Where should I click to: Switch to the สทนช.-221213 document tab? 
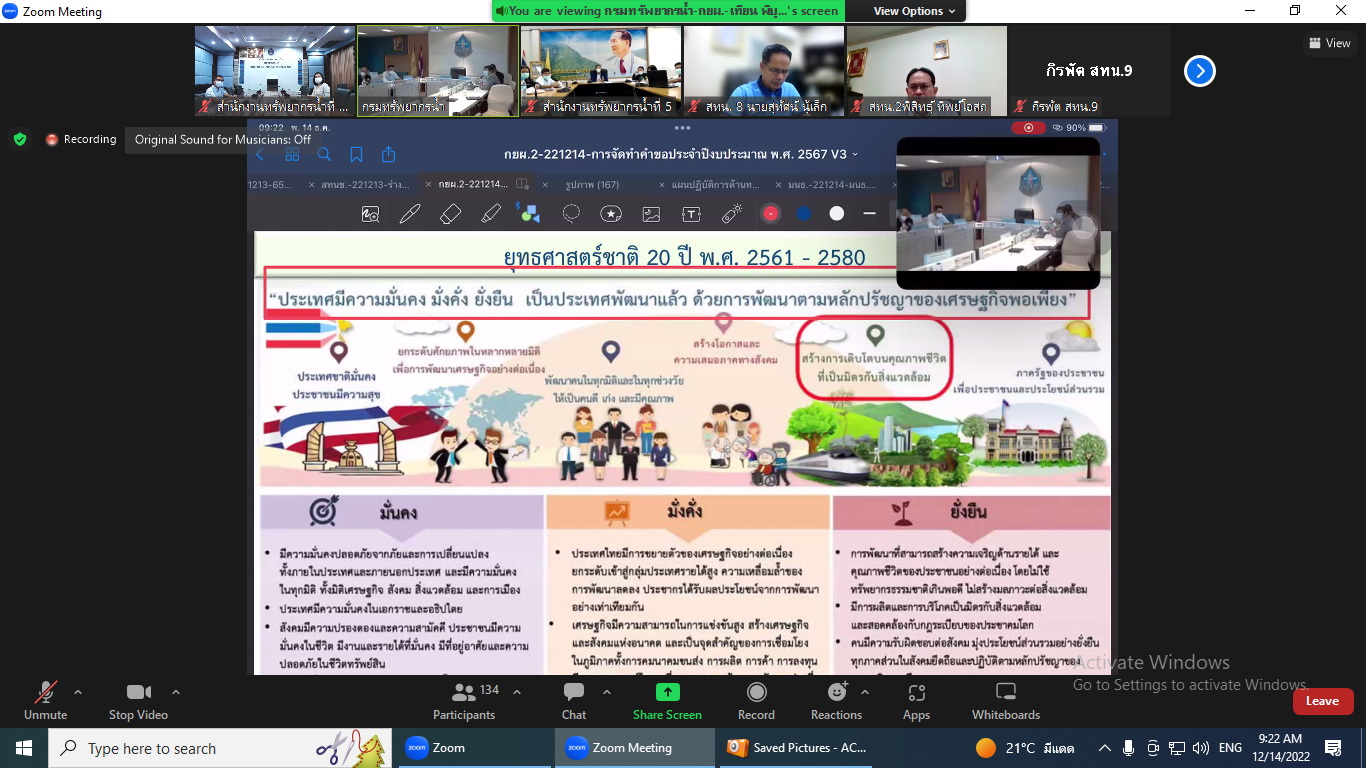(365, 185)
